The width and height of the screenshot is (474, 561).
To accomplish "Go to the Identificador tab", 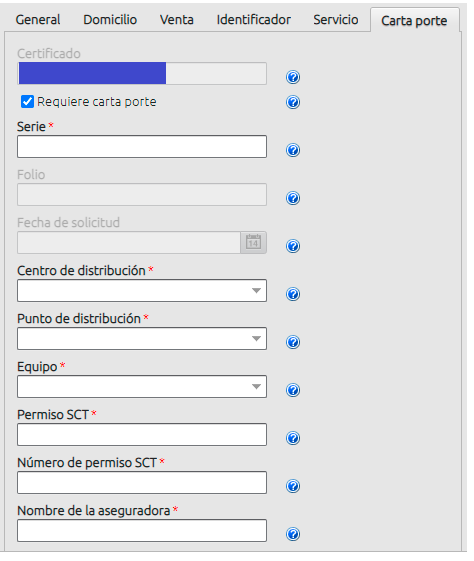I will point(254,20).
